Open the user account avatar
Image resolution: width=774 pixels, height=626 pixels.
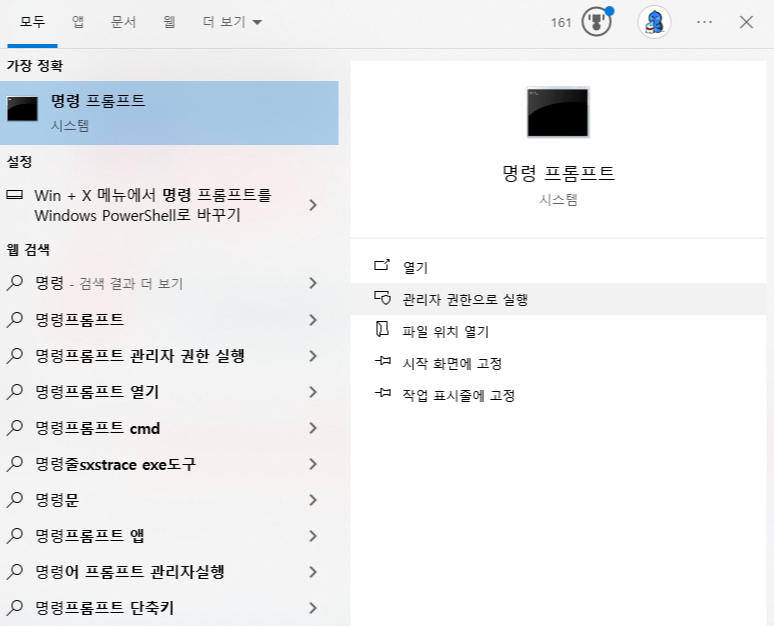click(654, 22)
